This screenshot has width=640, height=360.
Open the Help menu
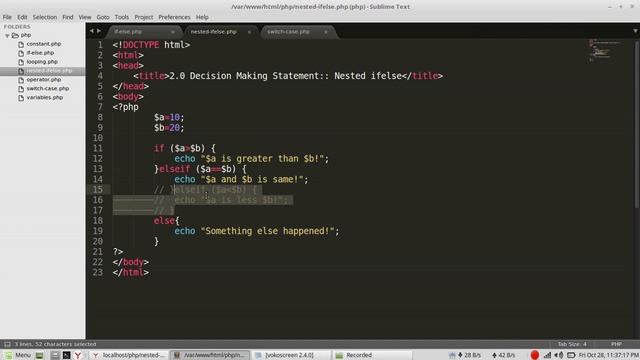[202, 17]
